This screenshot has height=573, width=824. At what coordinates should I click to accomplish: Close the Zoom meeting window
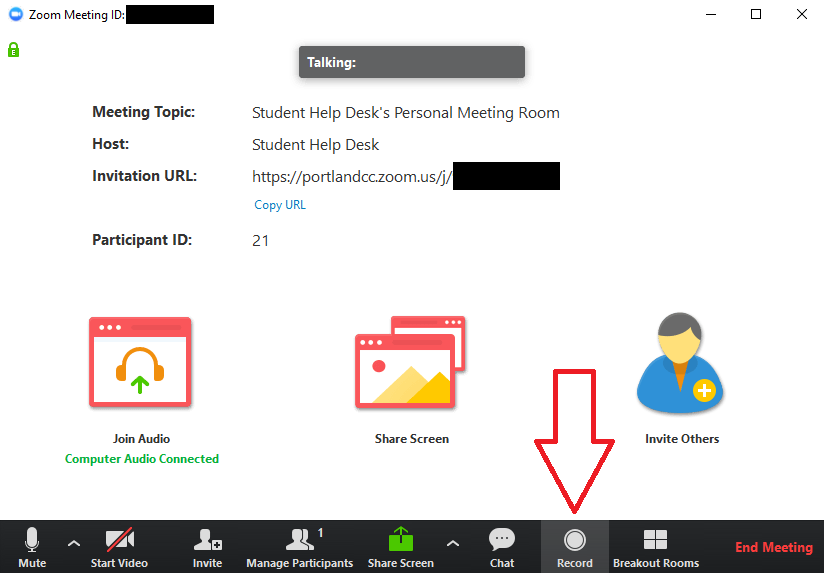pos(802,14)
